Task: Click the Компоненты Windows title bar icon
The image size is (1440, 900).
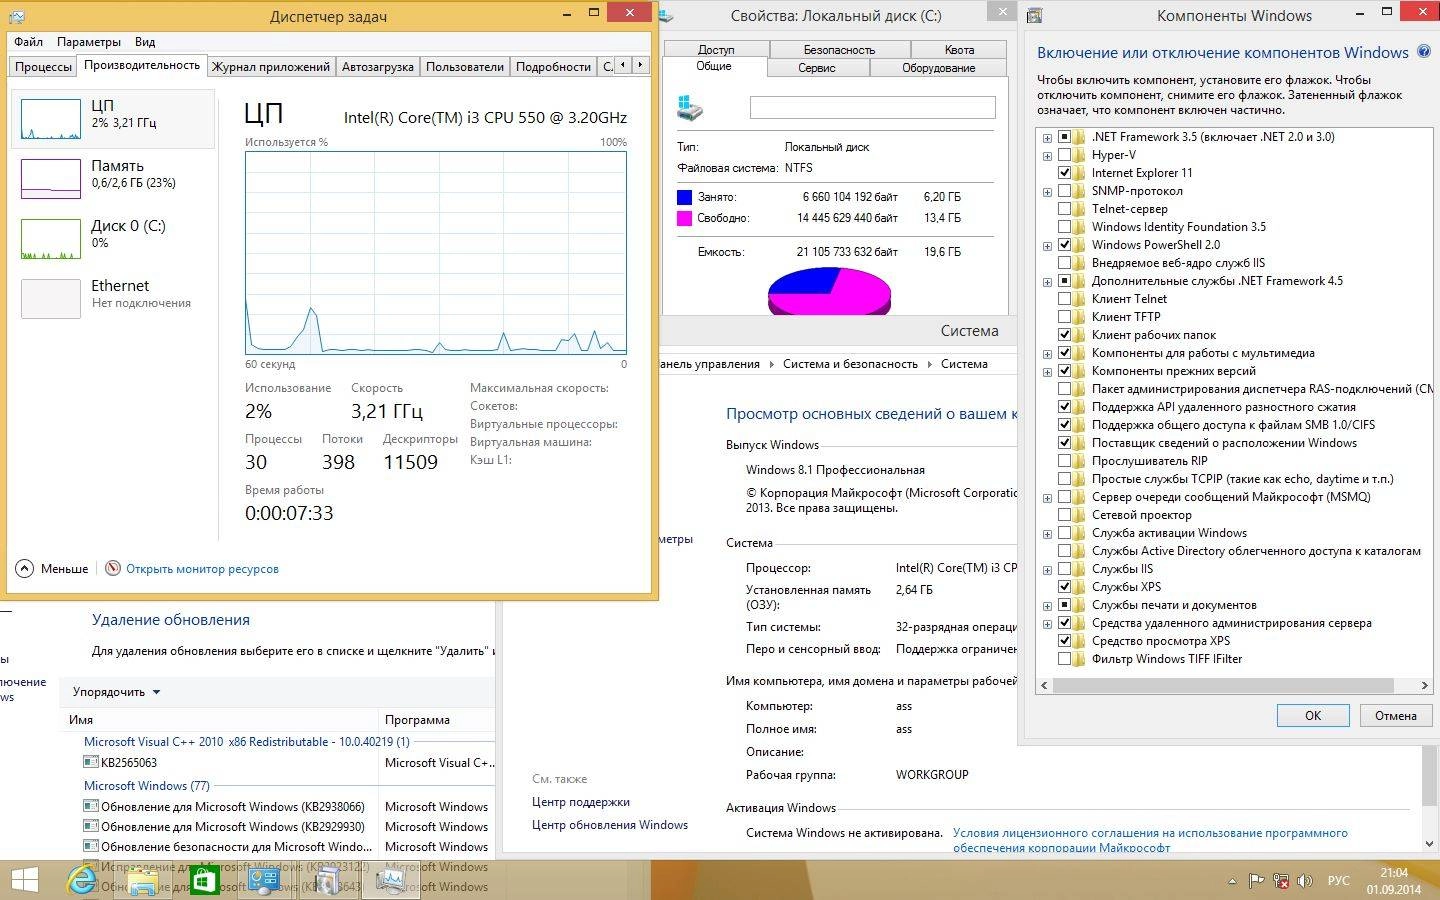Action: point(1035,15)
